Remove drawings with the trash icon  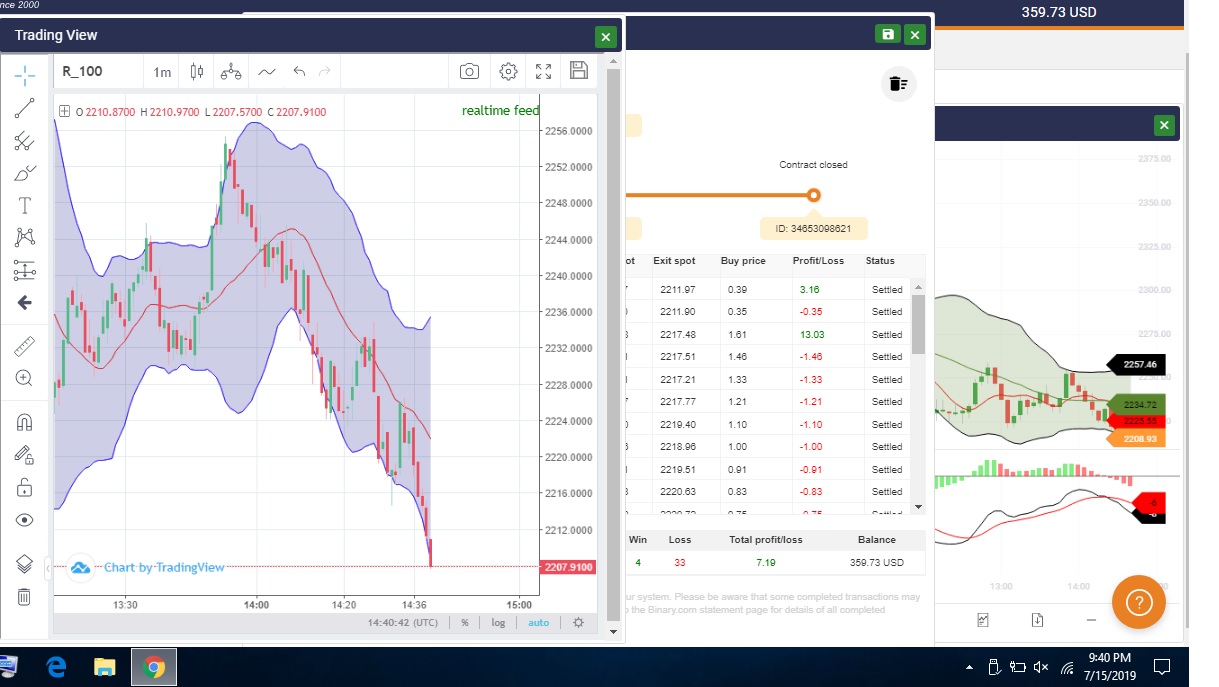[25, 597]
